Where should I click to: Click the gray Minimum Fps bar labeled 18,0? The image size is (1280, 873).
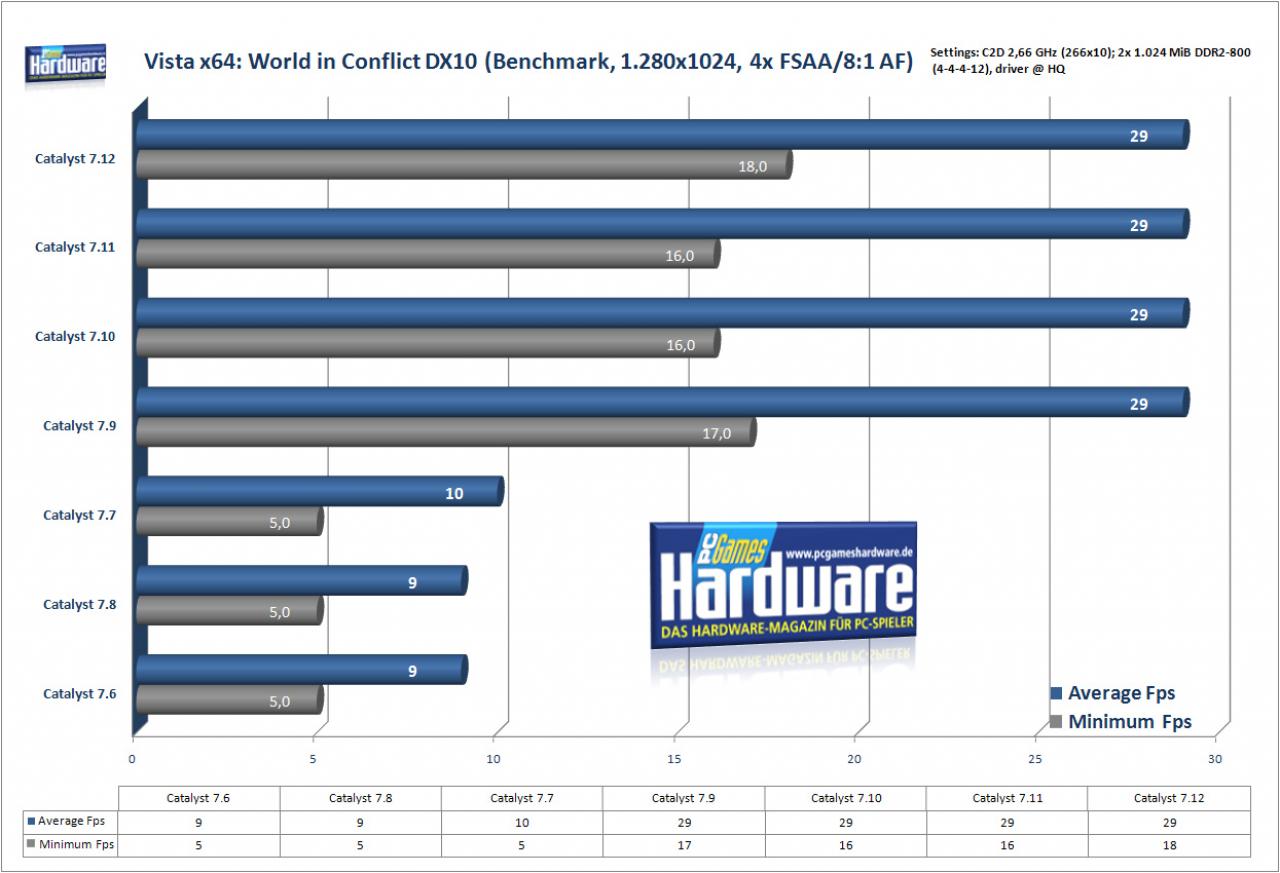464,166
